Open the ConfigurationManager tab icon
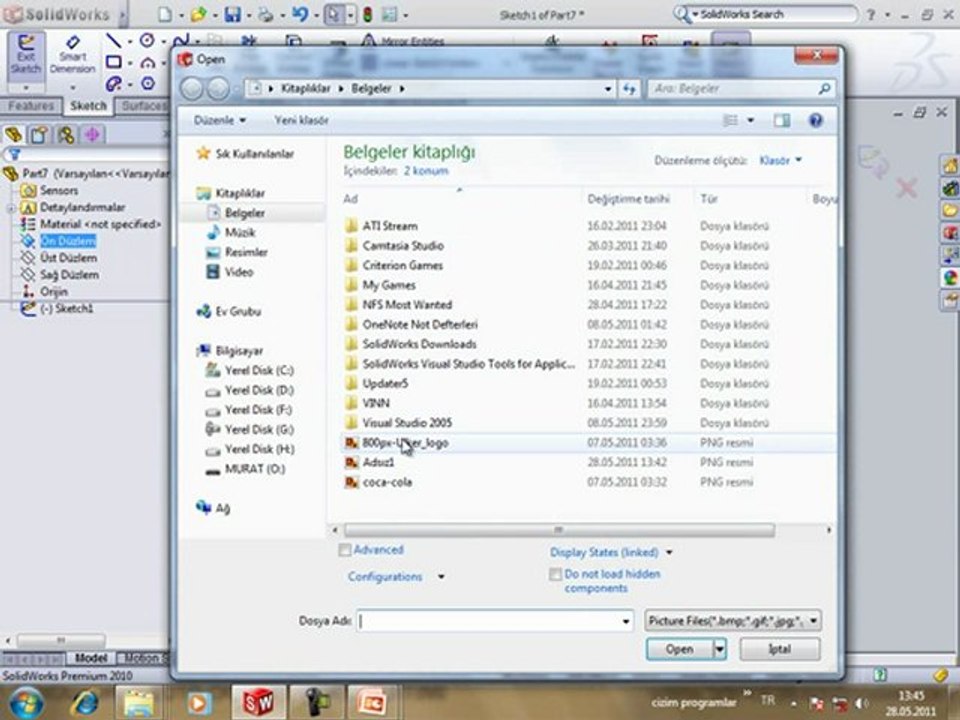The image size is (960, 720). click(66, 134)
